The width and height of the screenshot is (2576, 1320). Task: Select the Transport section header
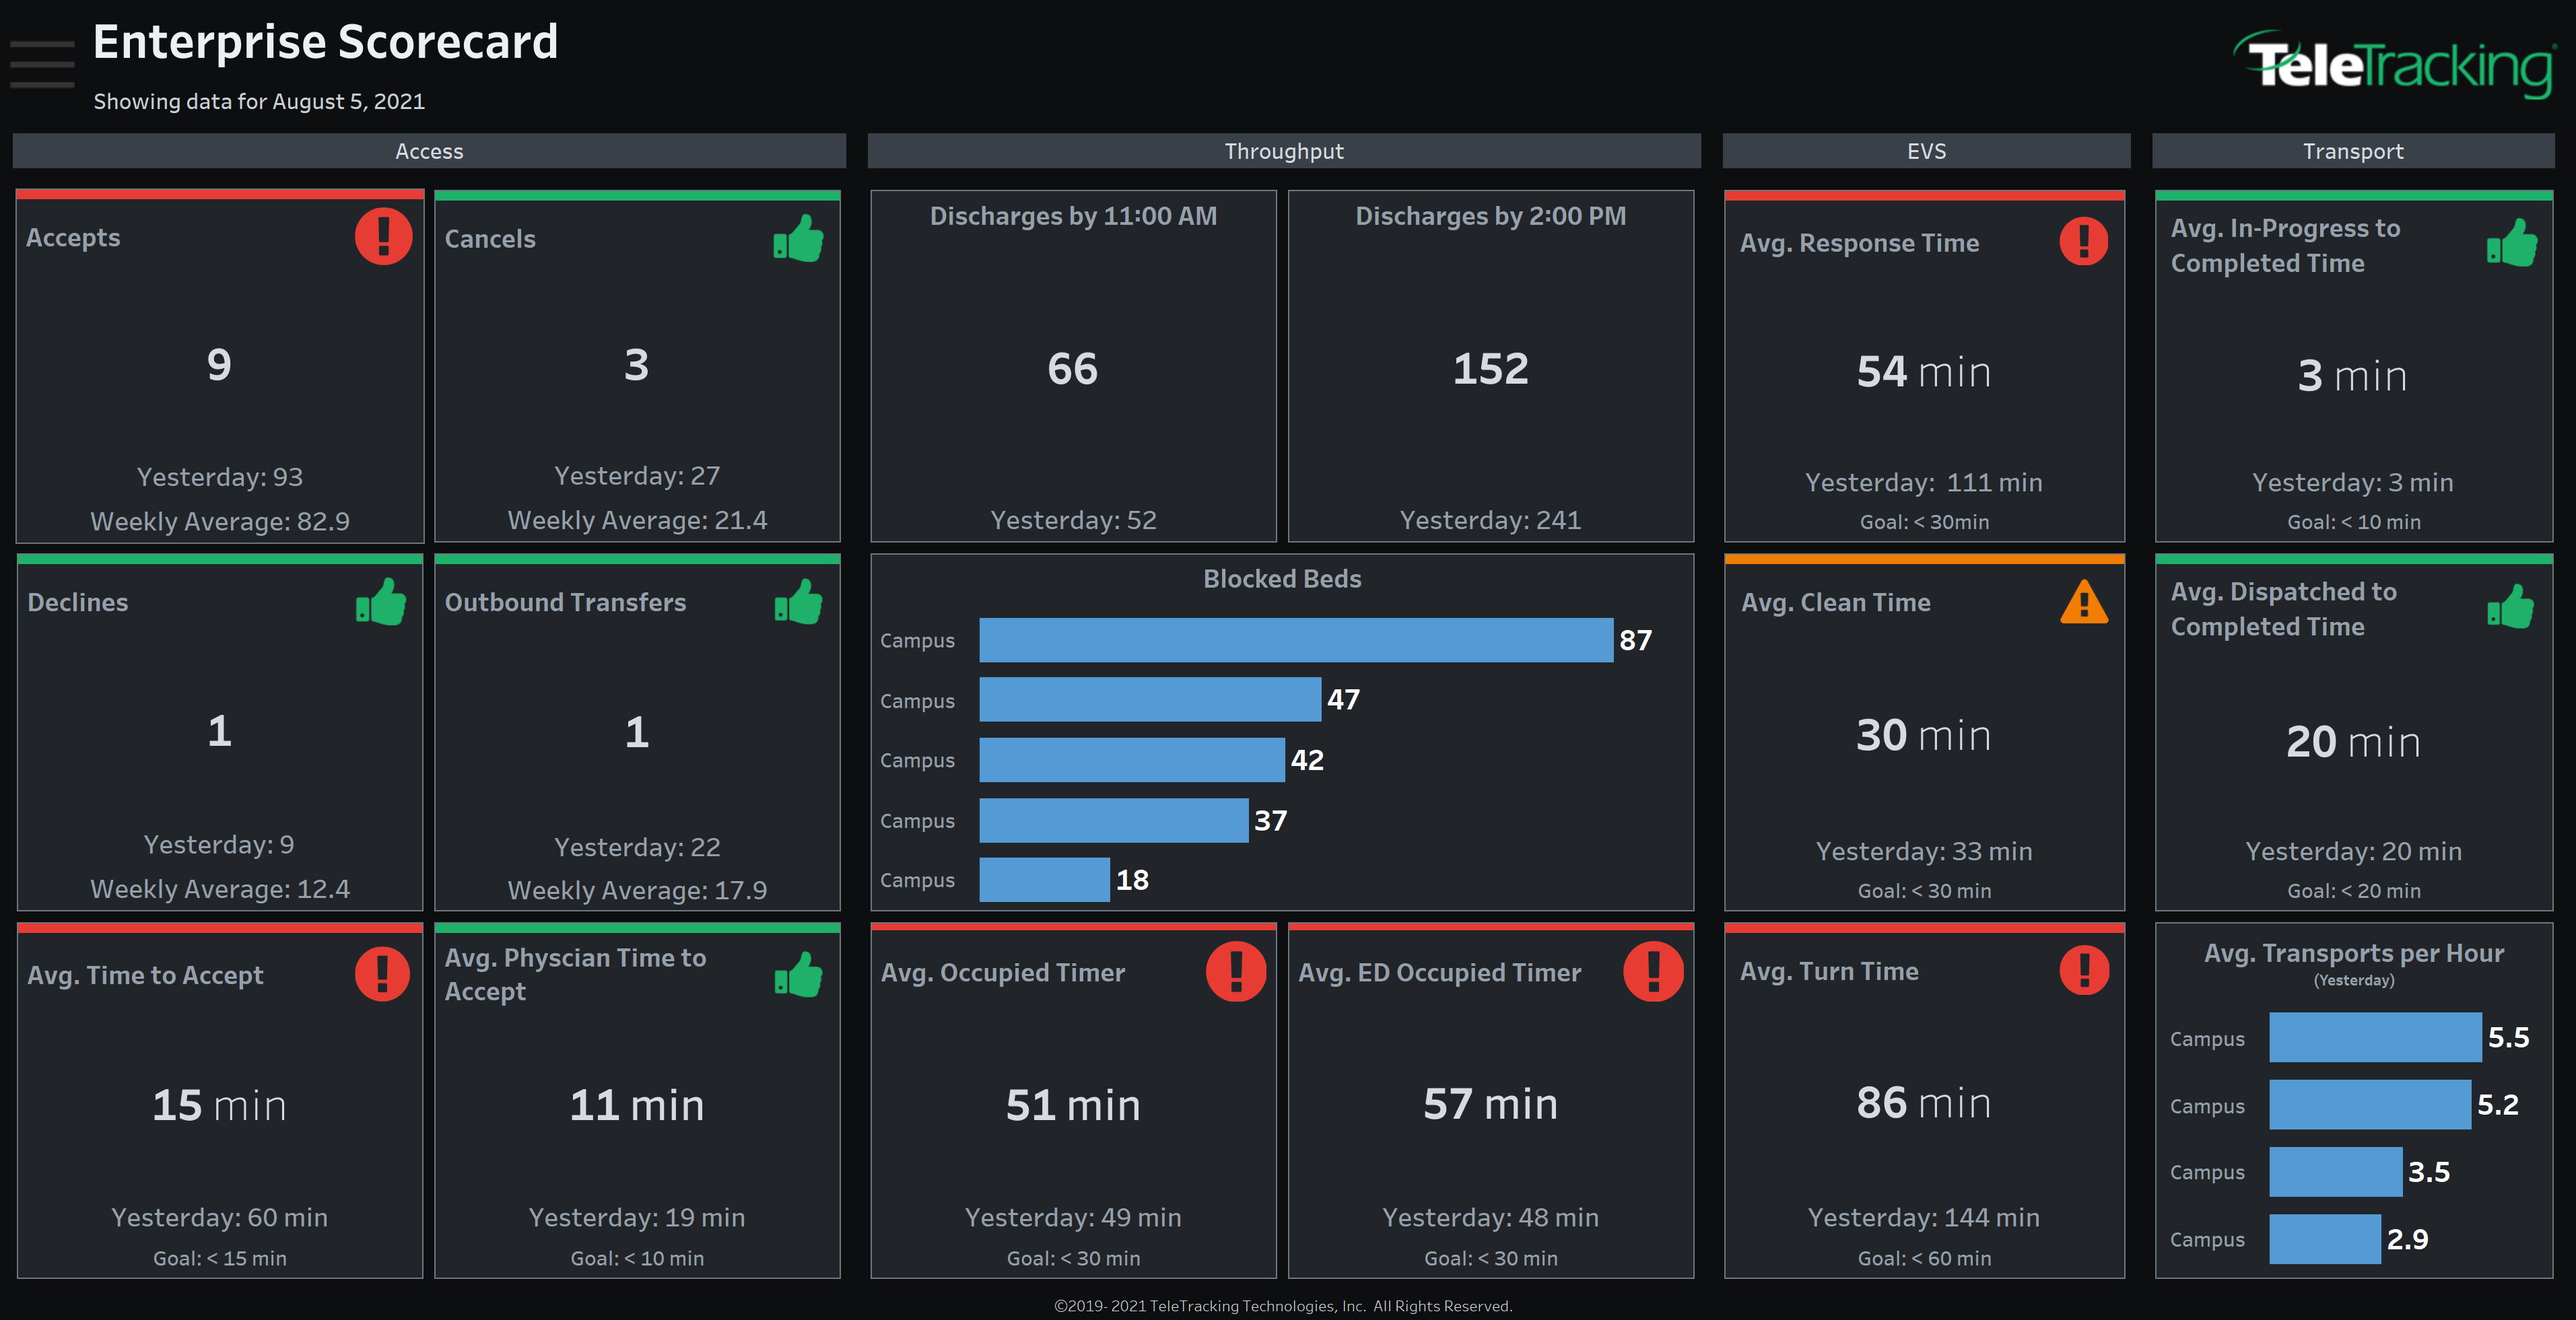tap(2353, 151)
